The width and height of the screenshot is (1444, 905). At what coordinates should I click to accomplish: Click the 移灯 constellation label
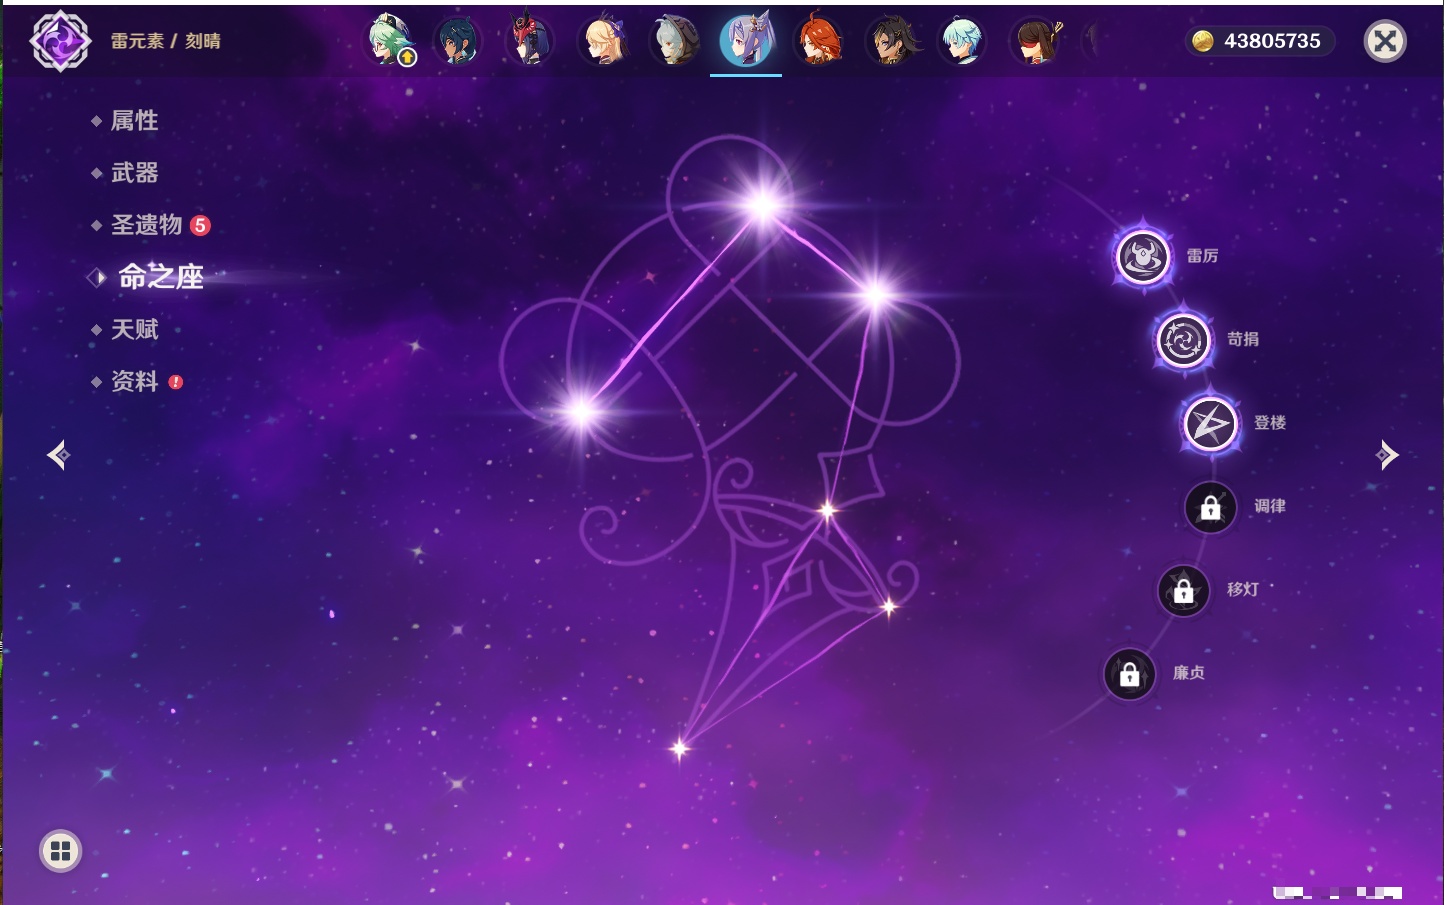coord(1243,590)
